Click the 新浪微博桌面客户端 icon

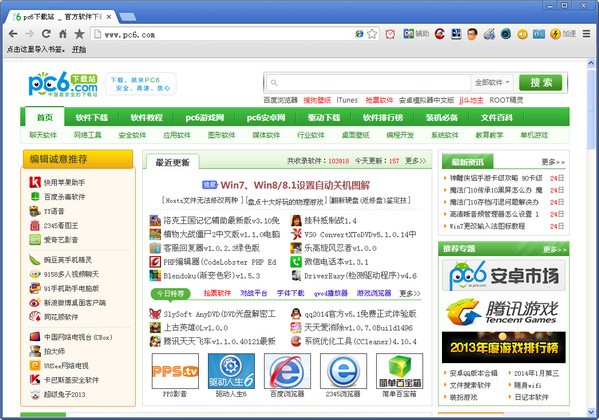[x=35, y=303]
